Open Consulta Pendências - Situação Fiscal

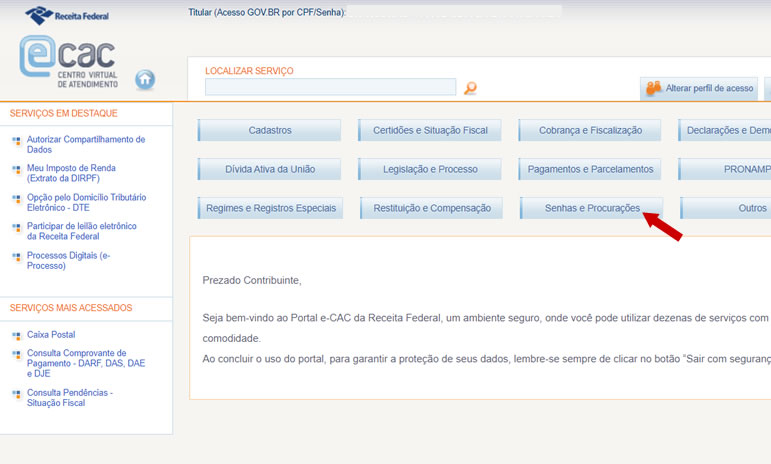click(70, 398)
